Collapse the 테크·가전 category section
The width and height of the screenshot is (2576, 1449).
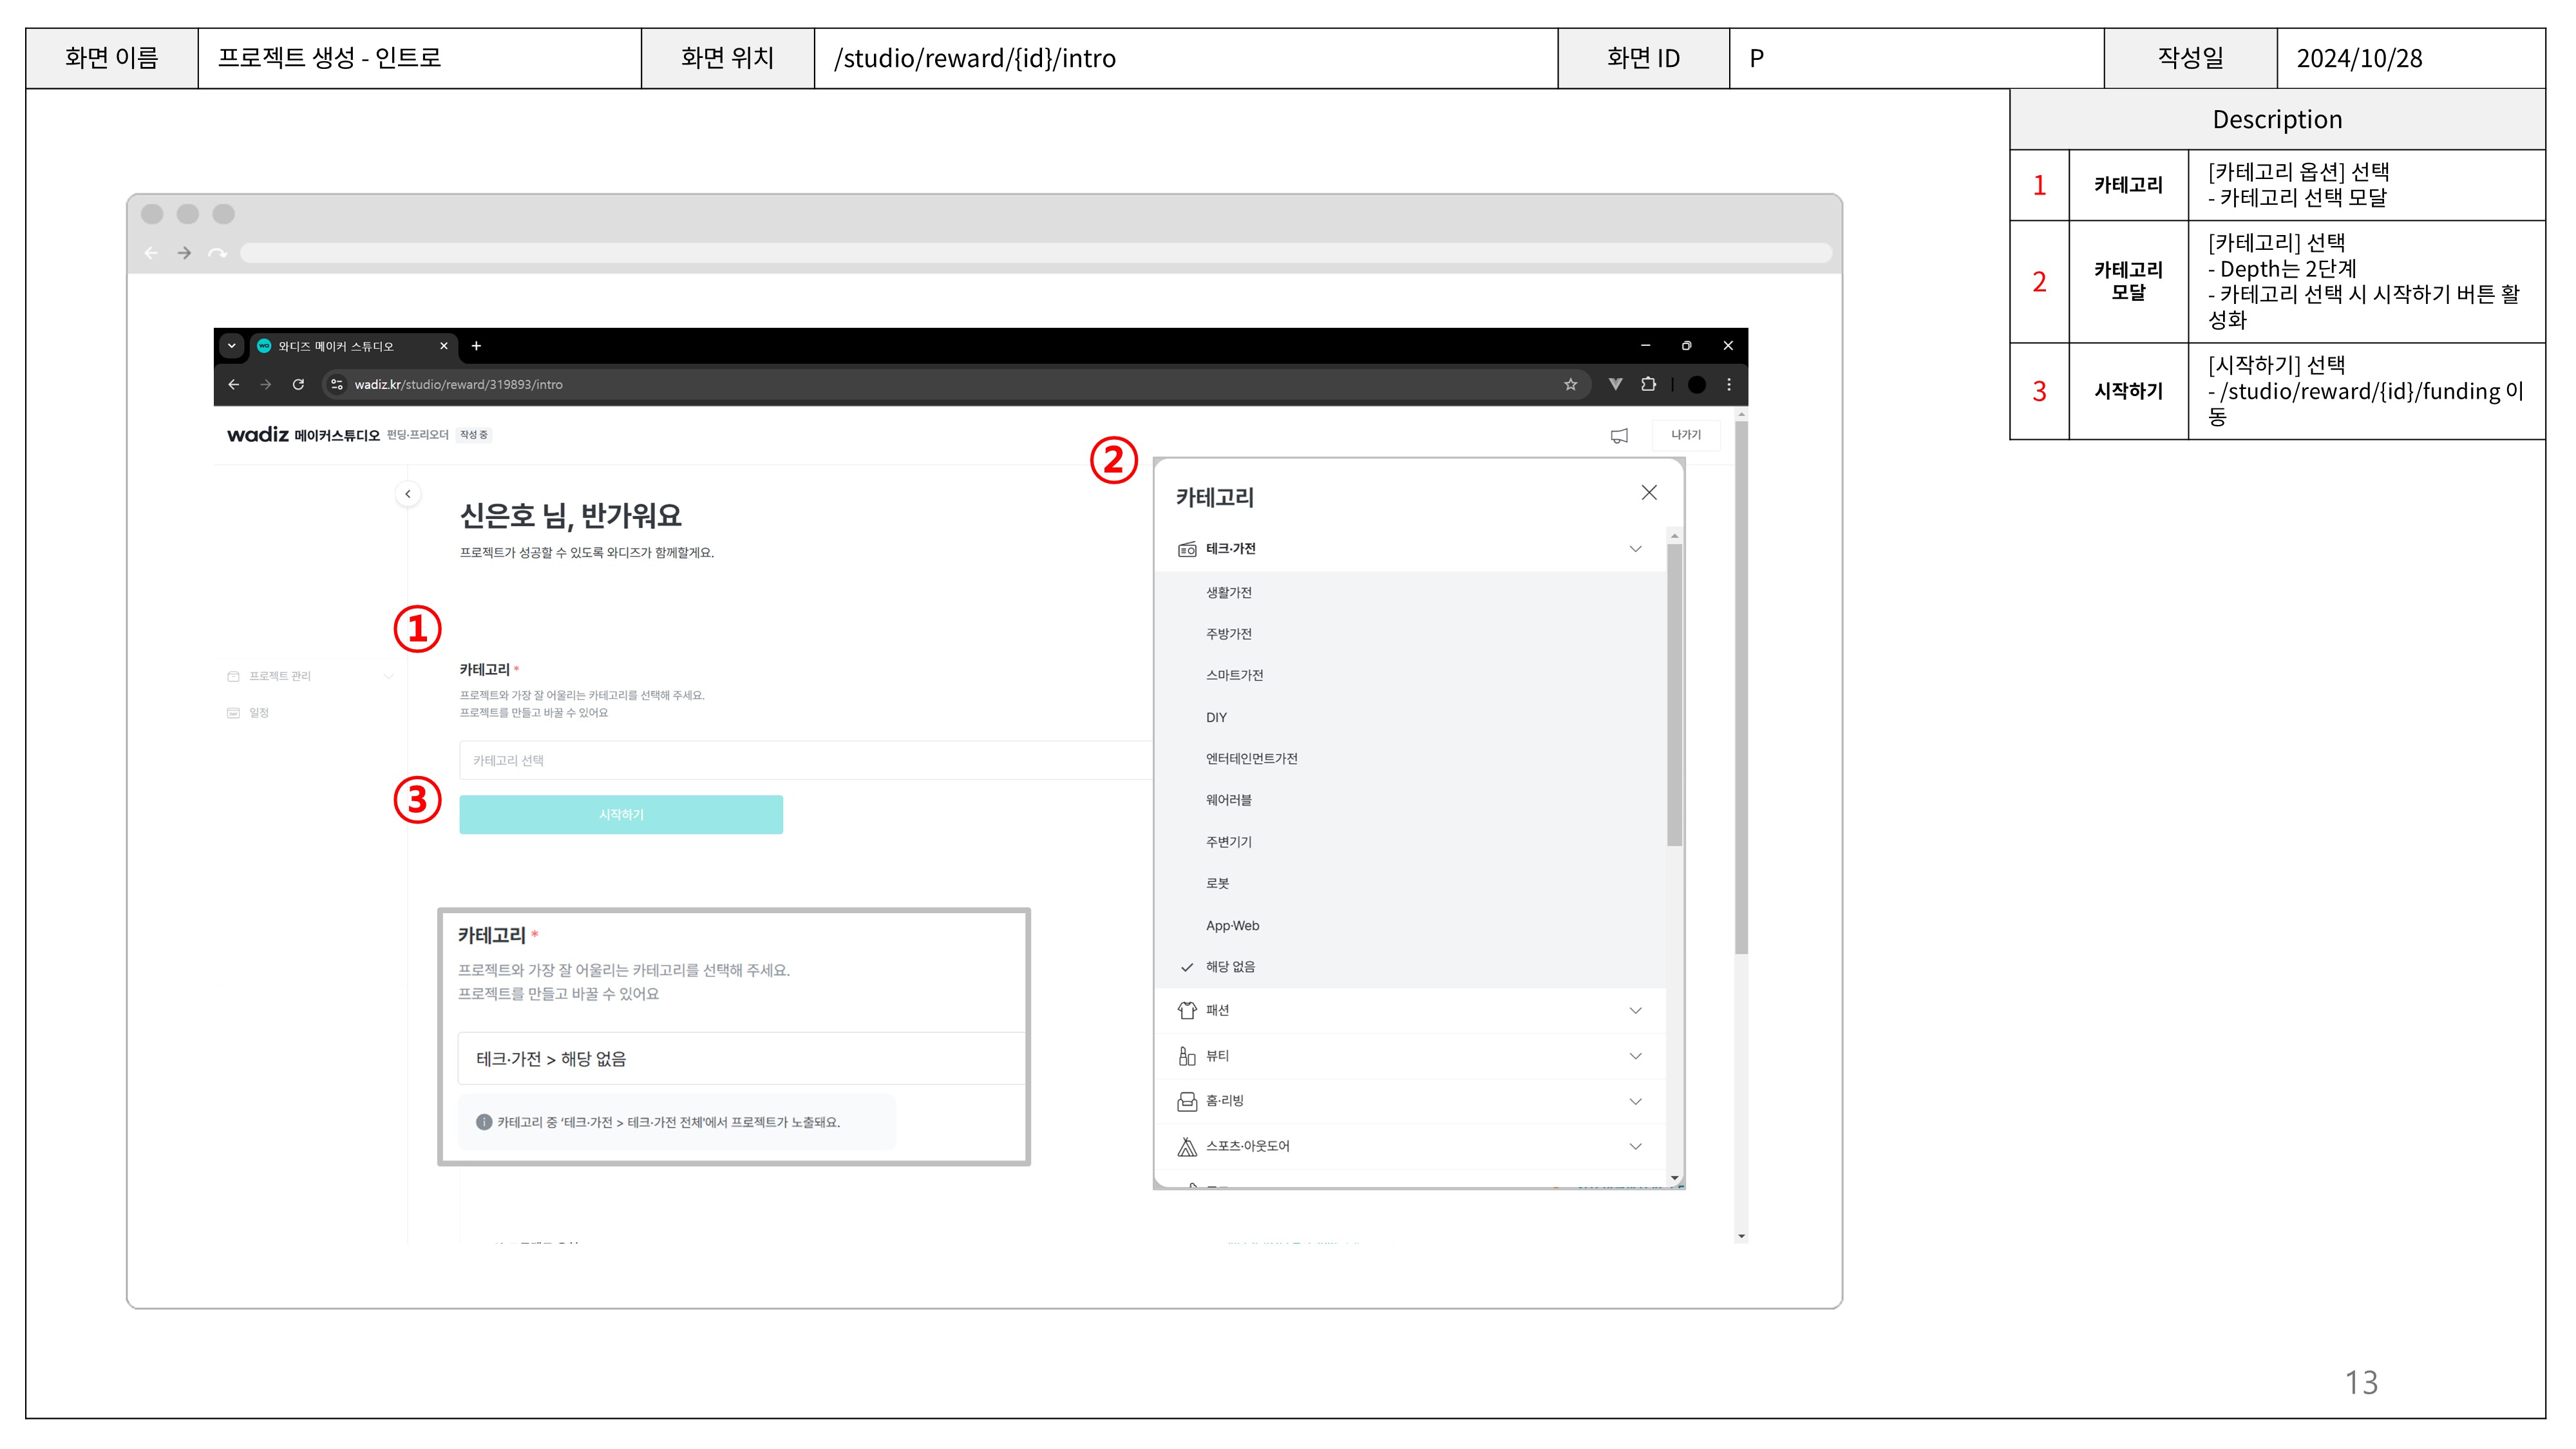[x=1635, y=549]
